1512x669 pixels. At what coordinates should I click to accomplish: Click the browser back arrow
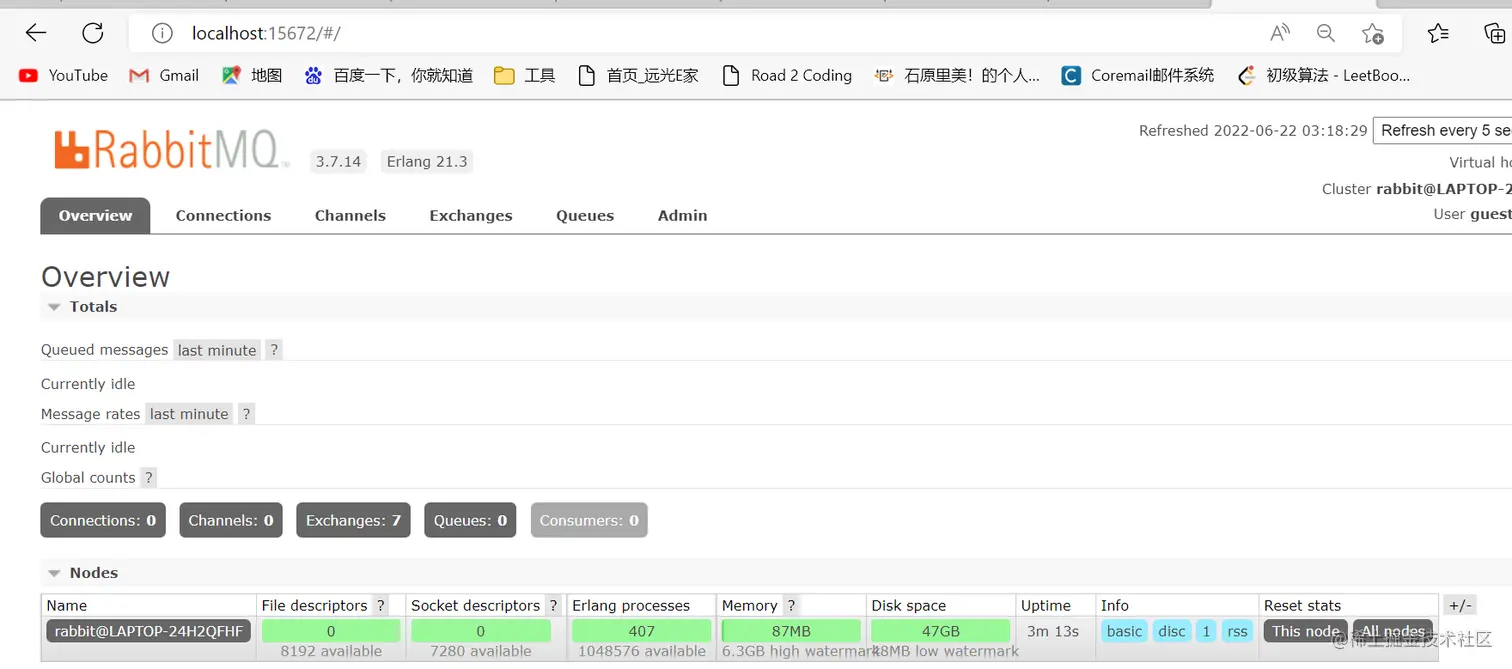(36, 33)
